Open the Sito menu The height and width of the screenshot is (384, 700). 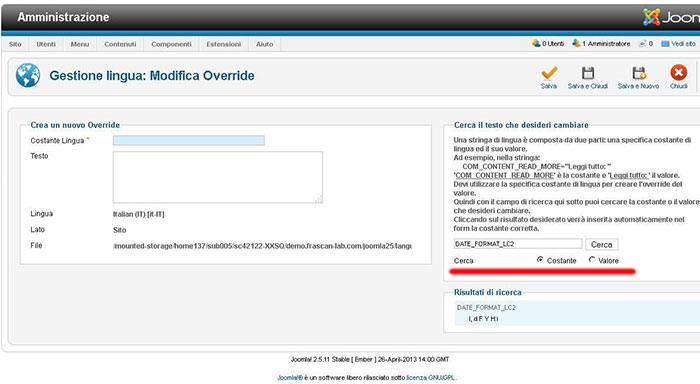(15, 44)
